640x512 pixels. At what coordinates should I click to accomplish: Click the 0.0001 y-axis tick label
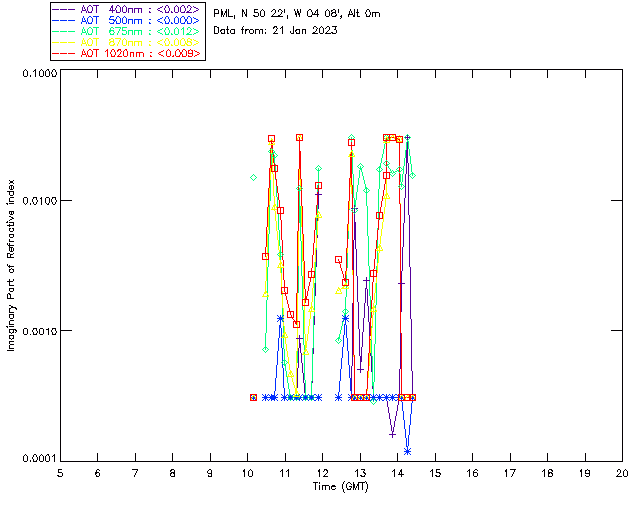click(x=40, y=459)
